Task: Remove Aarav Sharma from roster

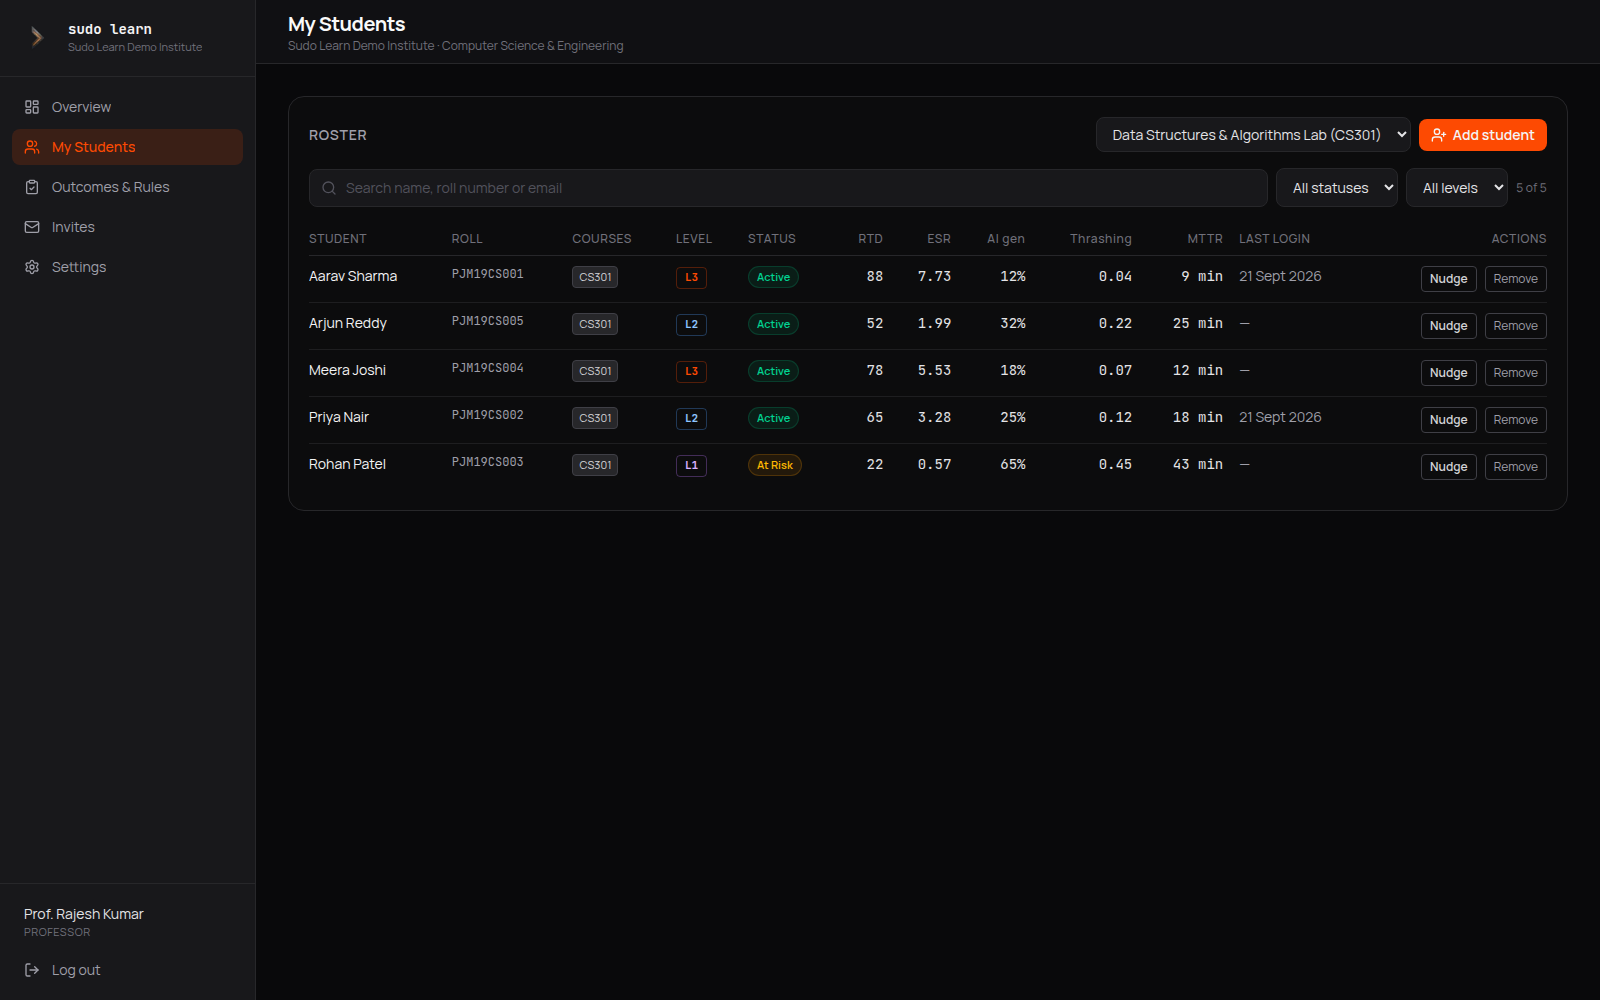Action: (1515, 279)
